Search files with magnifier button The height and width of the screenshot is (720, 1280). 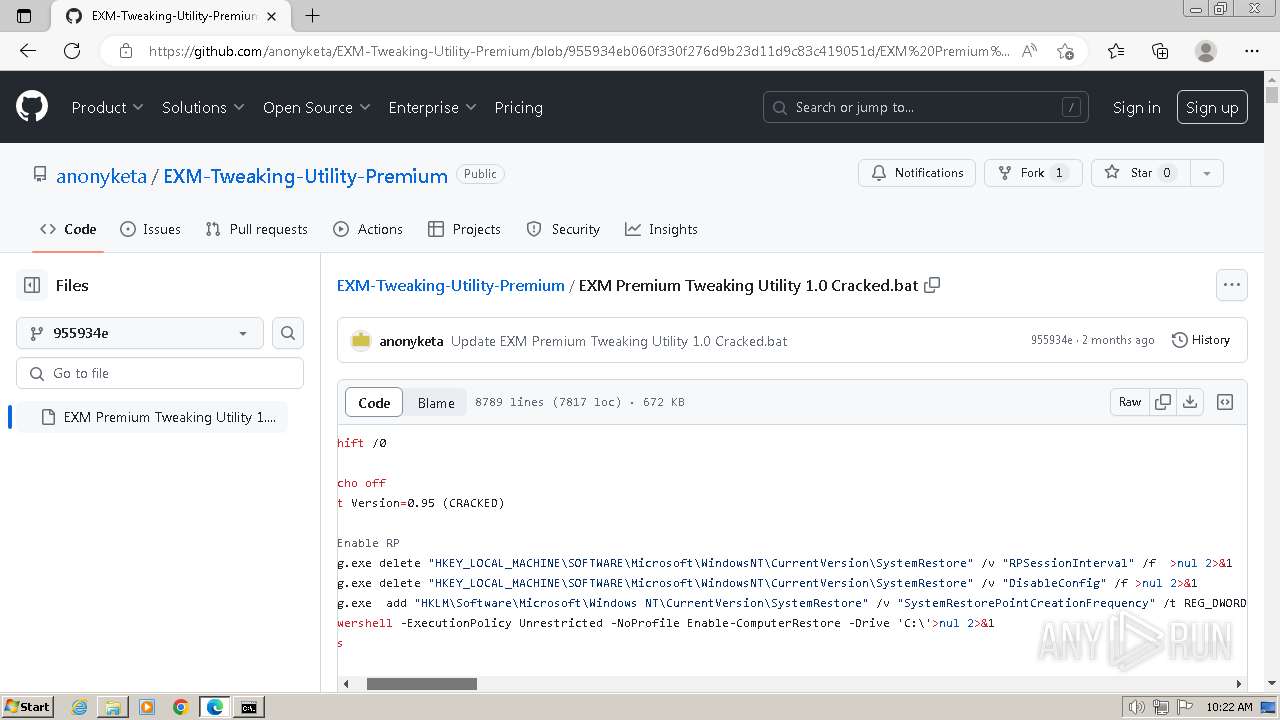pos(288,333)
